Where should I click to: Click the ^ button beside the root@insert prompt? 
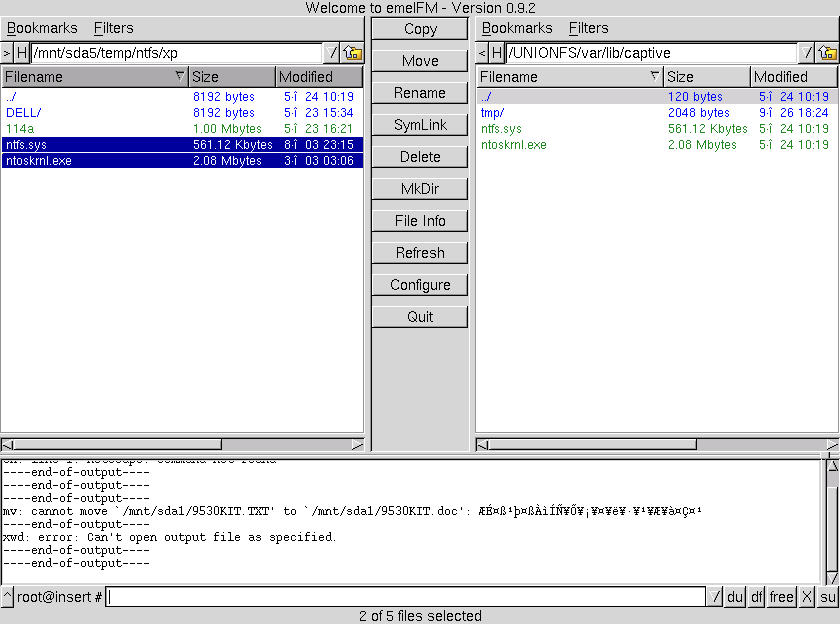pos(7,597)
